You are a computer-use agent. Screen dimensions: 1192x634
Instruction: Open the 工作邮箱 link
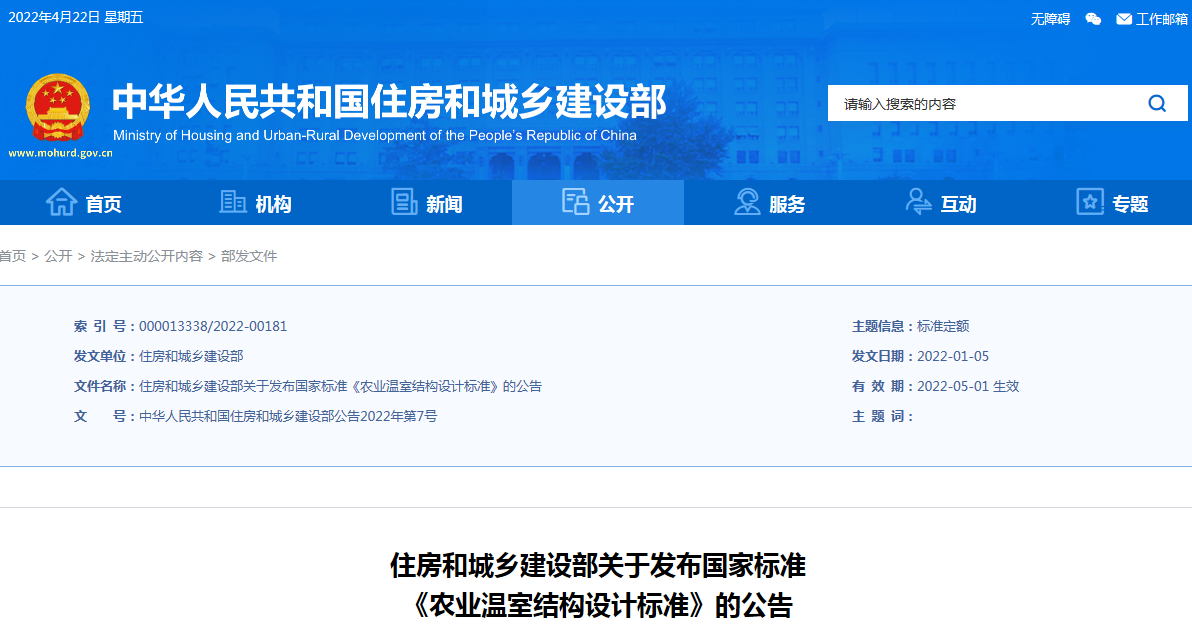pyautogui.click(x=1162, y=19)
